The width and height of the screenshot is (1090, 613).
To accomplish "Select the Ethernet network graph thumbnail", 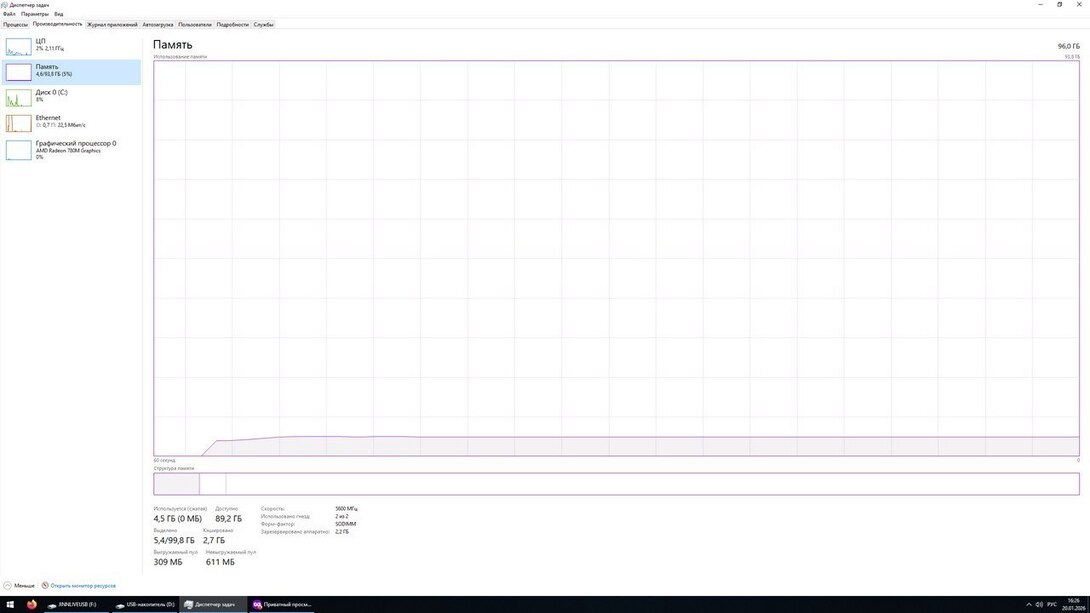I will [19, 123].
